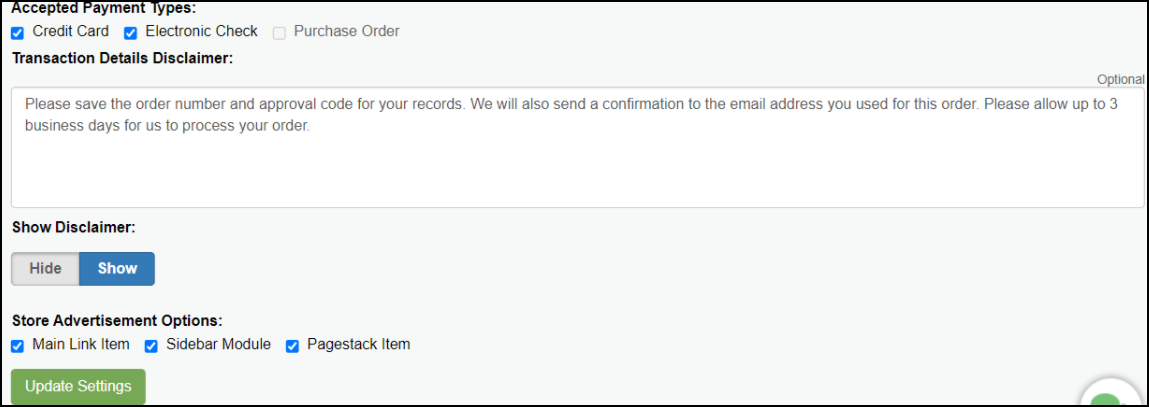
Task: Open the green chat widget bubble
Action: (1110, 395)
